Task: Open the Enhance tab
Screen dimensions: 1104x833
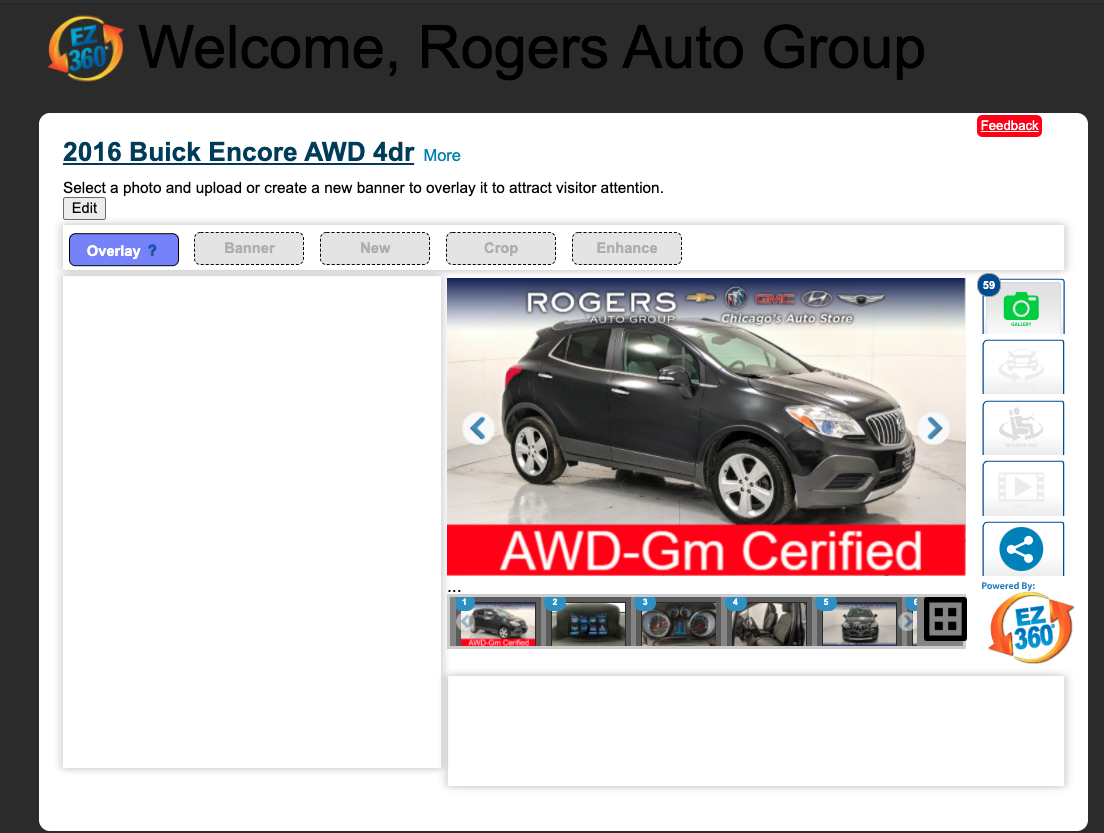Action: point(627,248)
